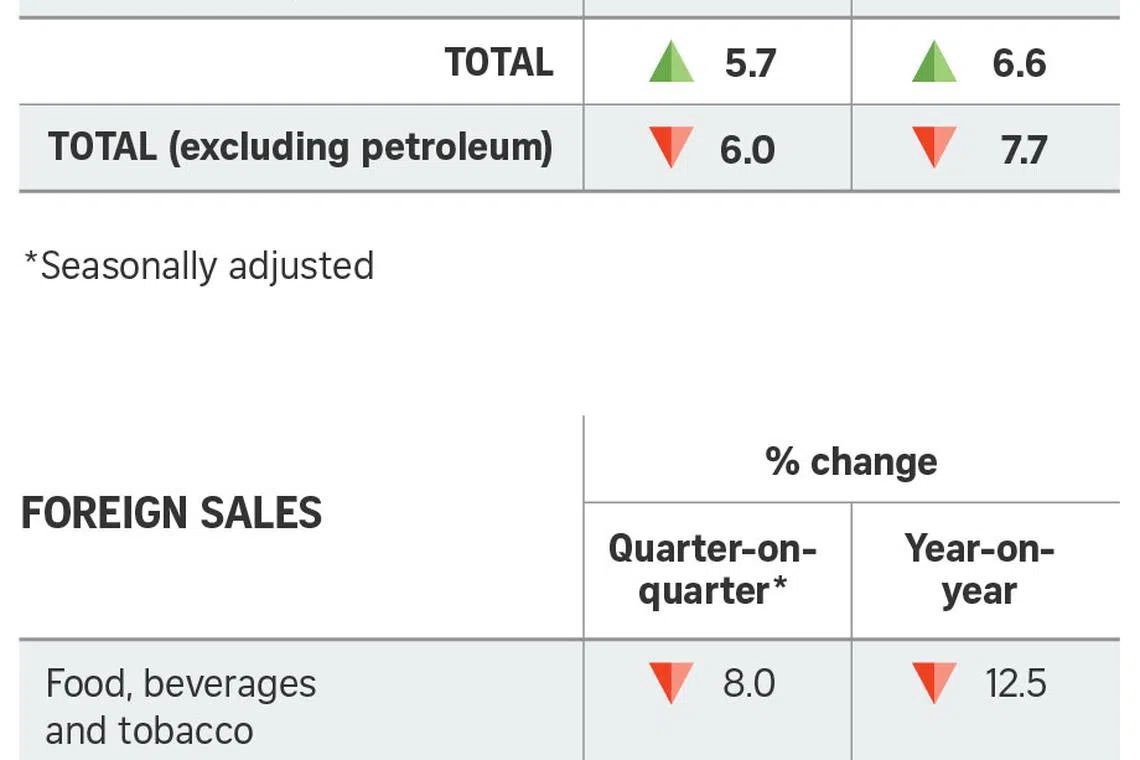Click the % change column header
Screen dimensions: 1140x760
[x=851, y=462]
